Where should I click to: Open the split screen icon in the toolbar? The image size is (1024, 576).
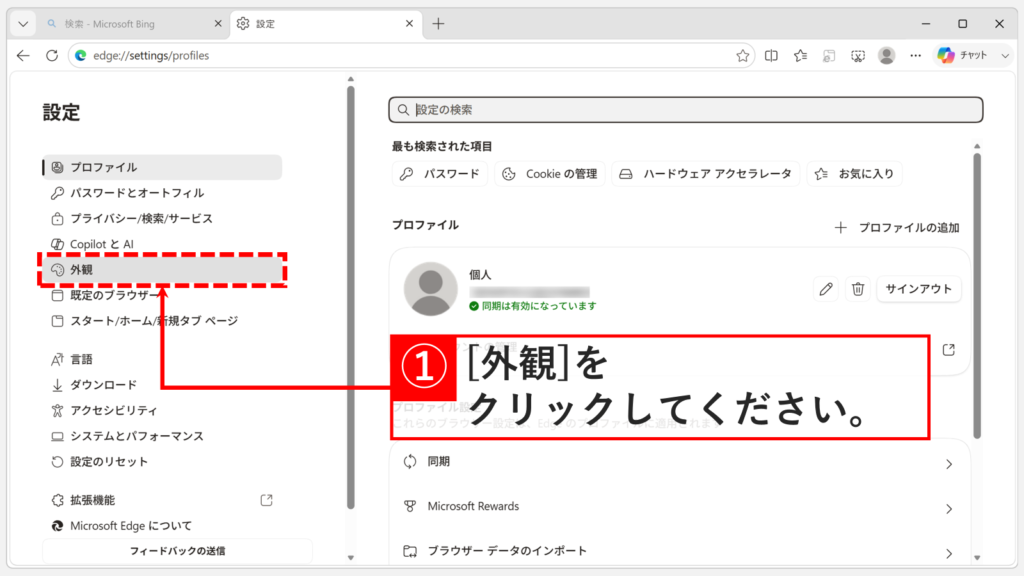pyautogui.click(x=771, y=56)
